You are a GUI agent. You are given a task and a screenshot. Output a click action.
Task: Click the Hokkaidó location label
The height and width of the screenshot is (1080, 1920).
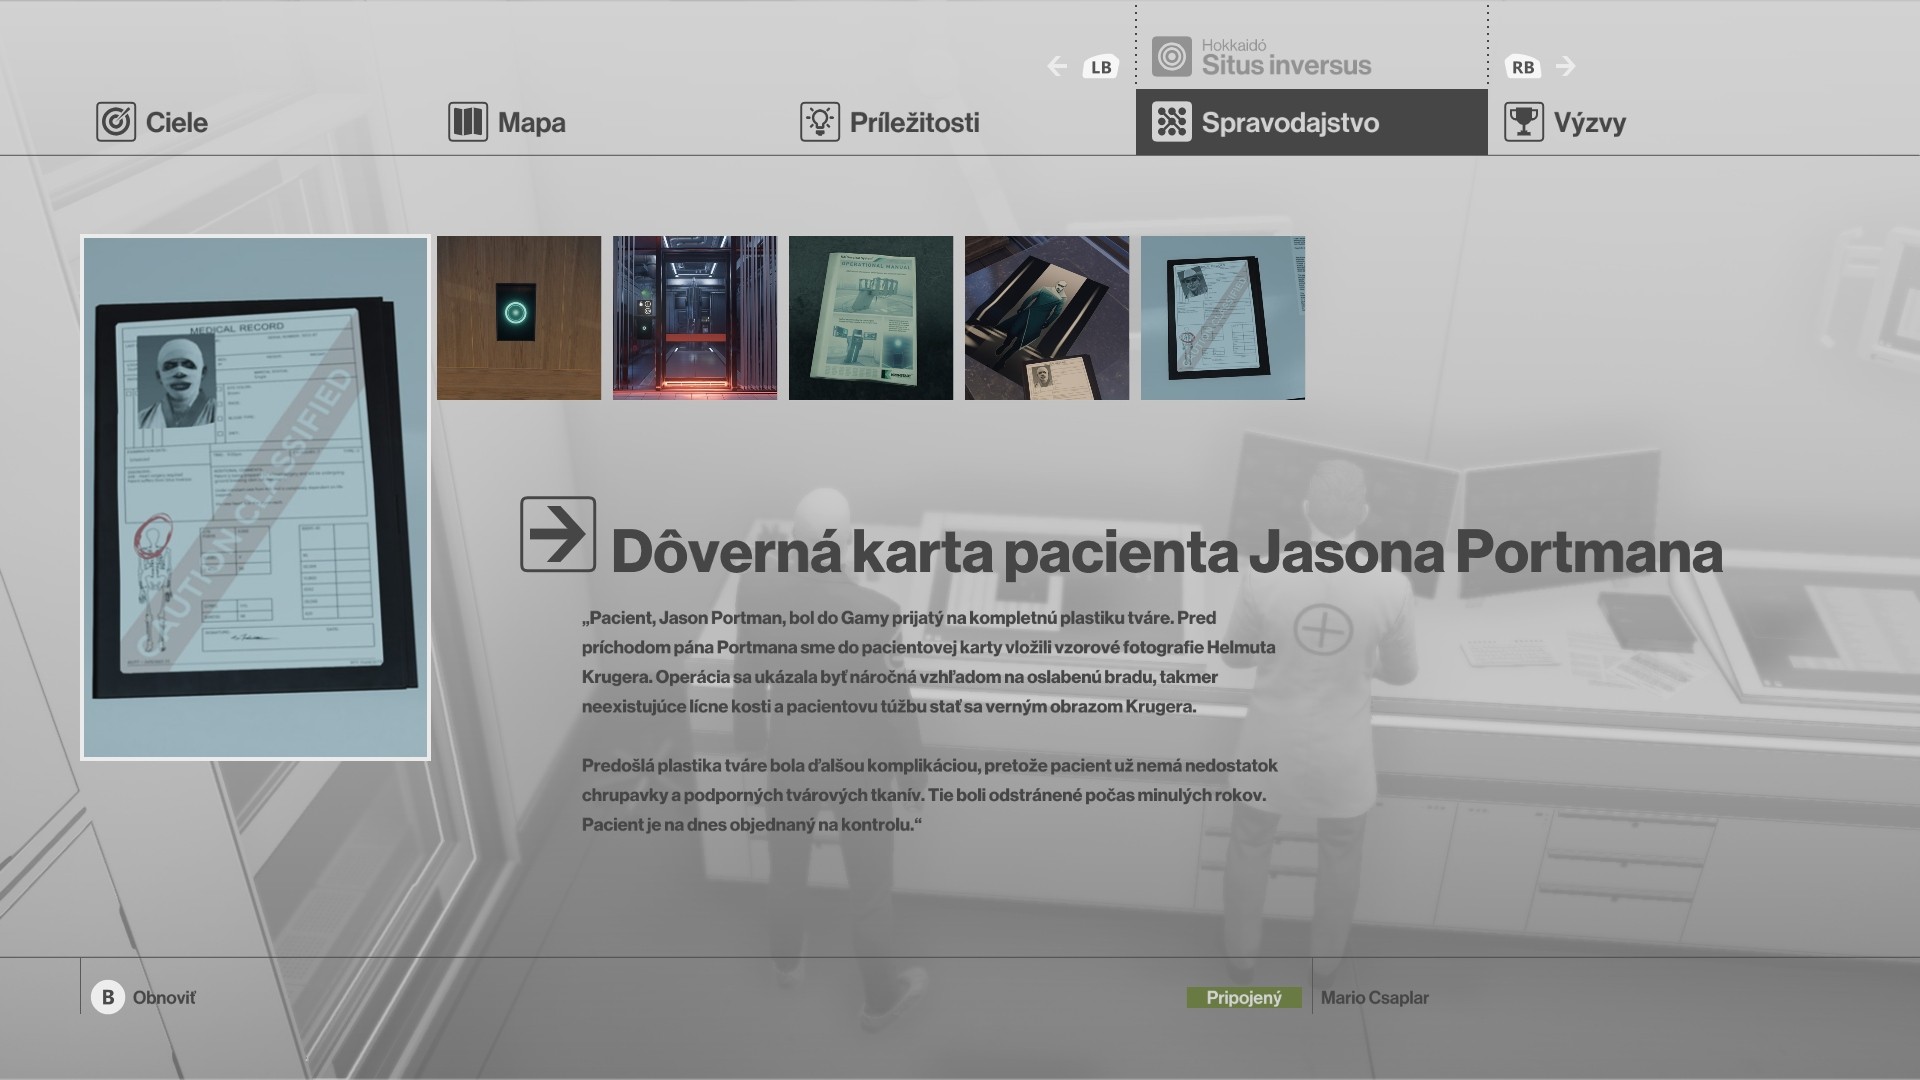pyautogui.click(x=1234, y=45)
